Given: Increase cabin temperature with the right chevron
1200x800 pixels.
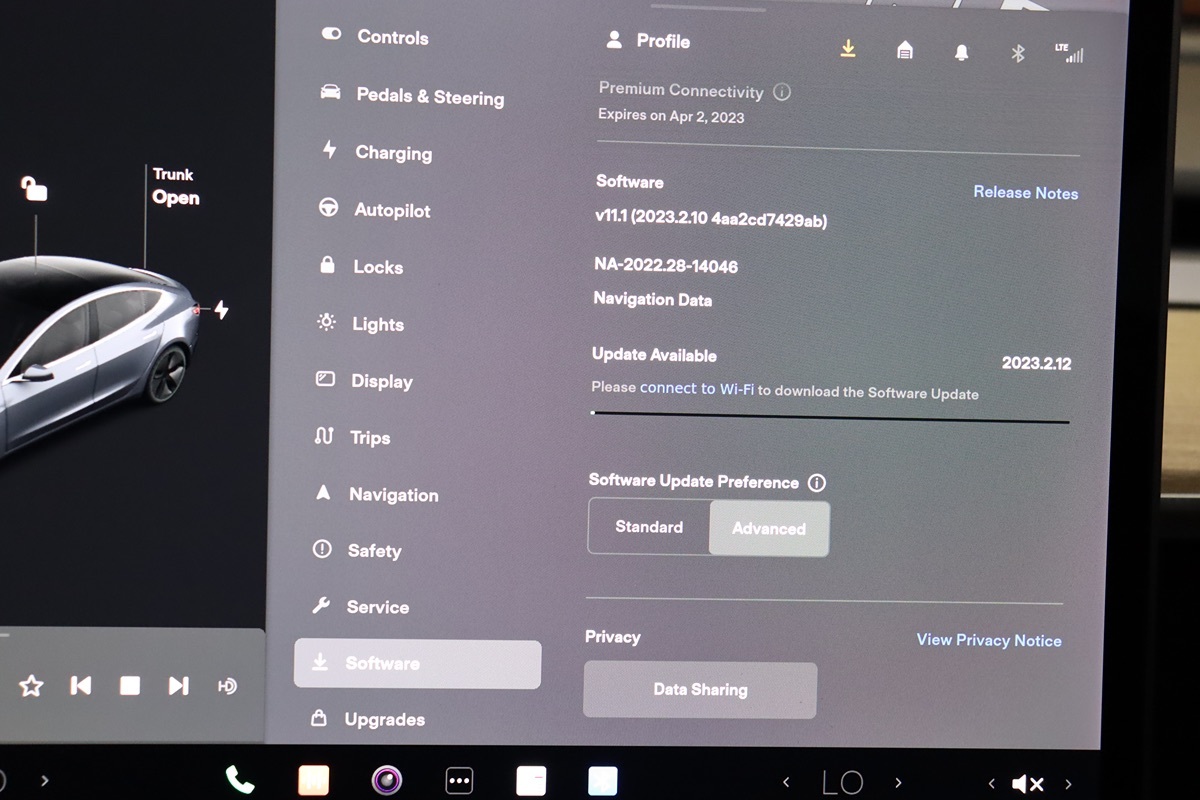Looking at the screenshot, I should (898, 783).
